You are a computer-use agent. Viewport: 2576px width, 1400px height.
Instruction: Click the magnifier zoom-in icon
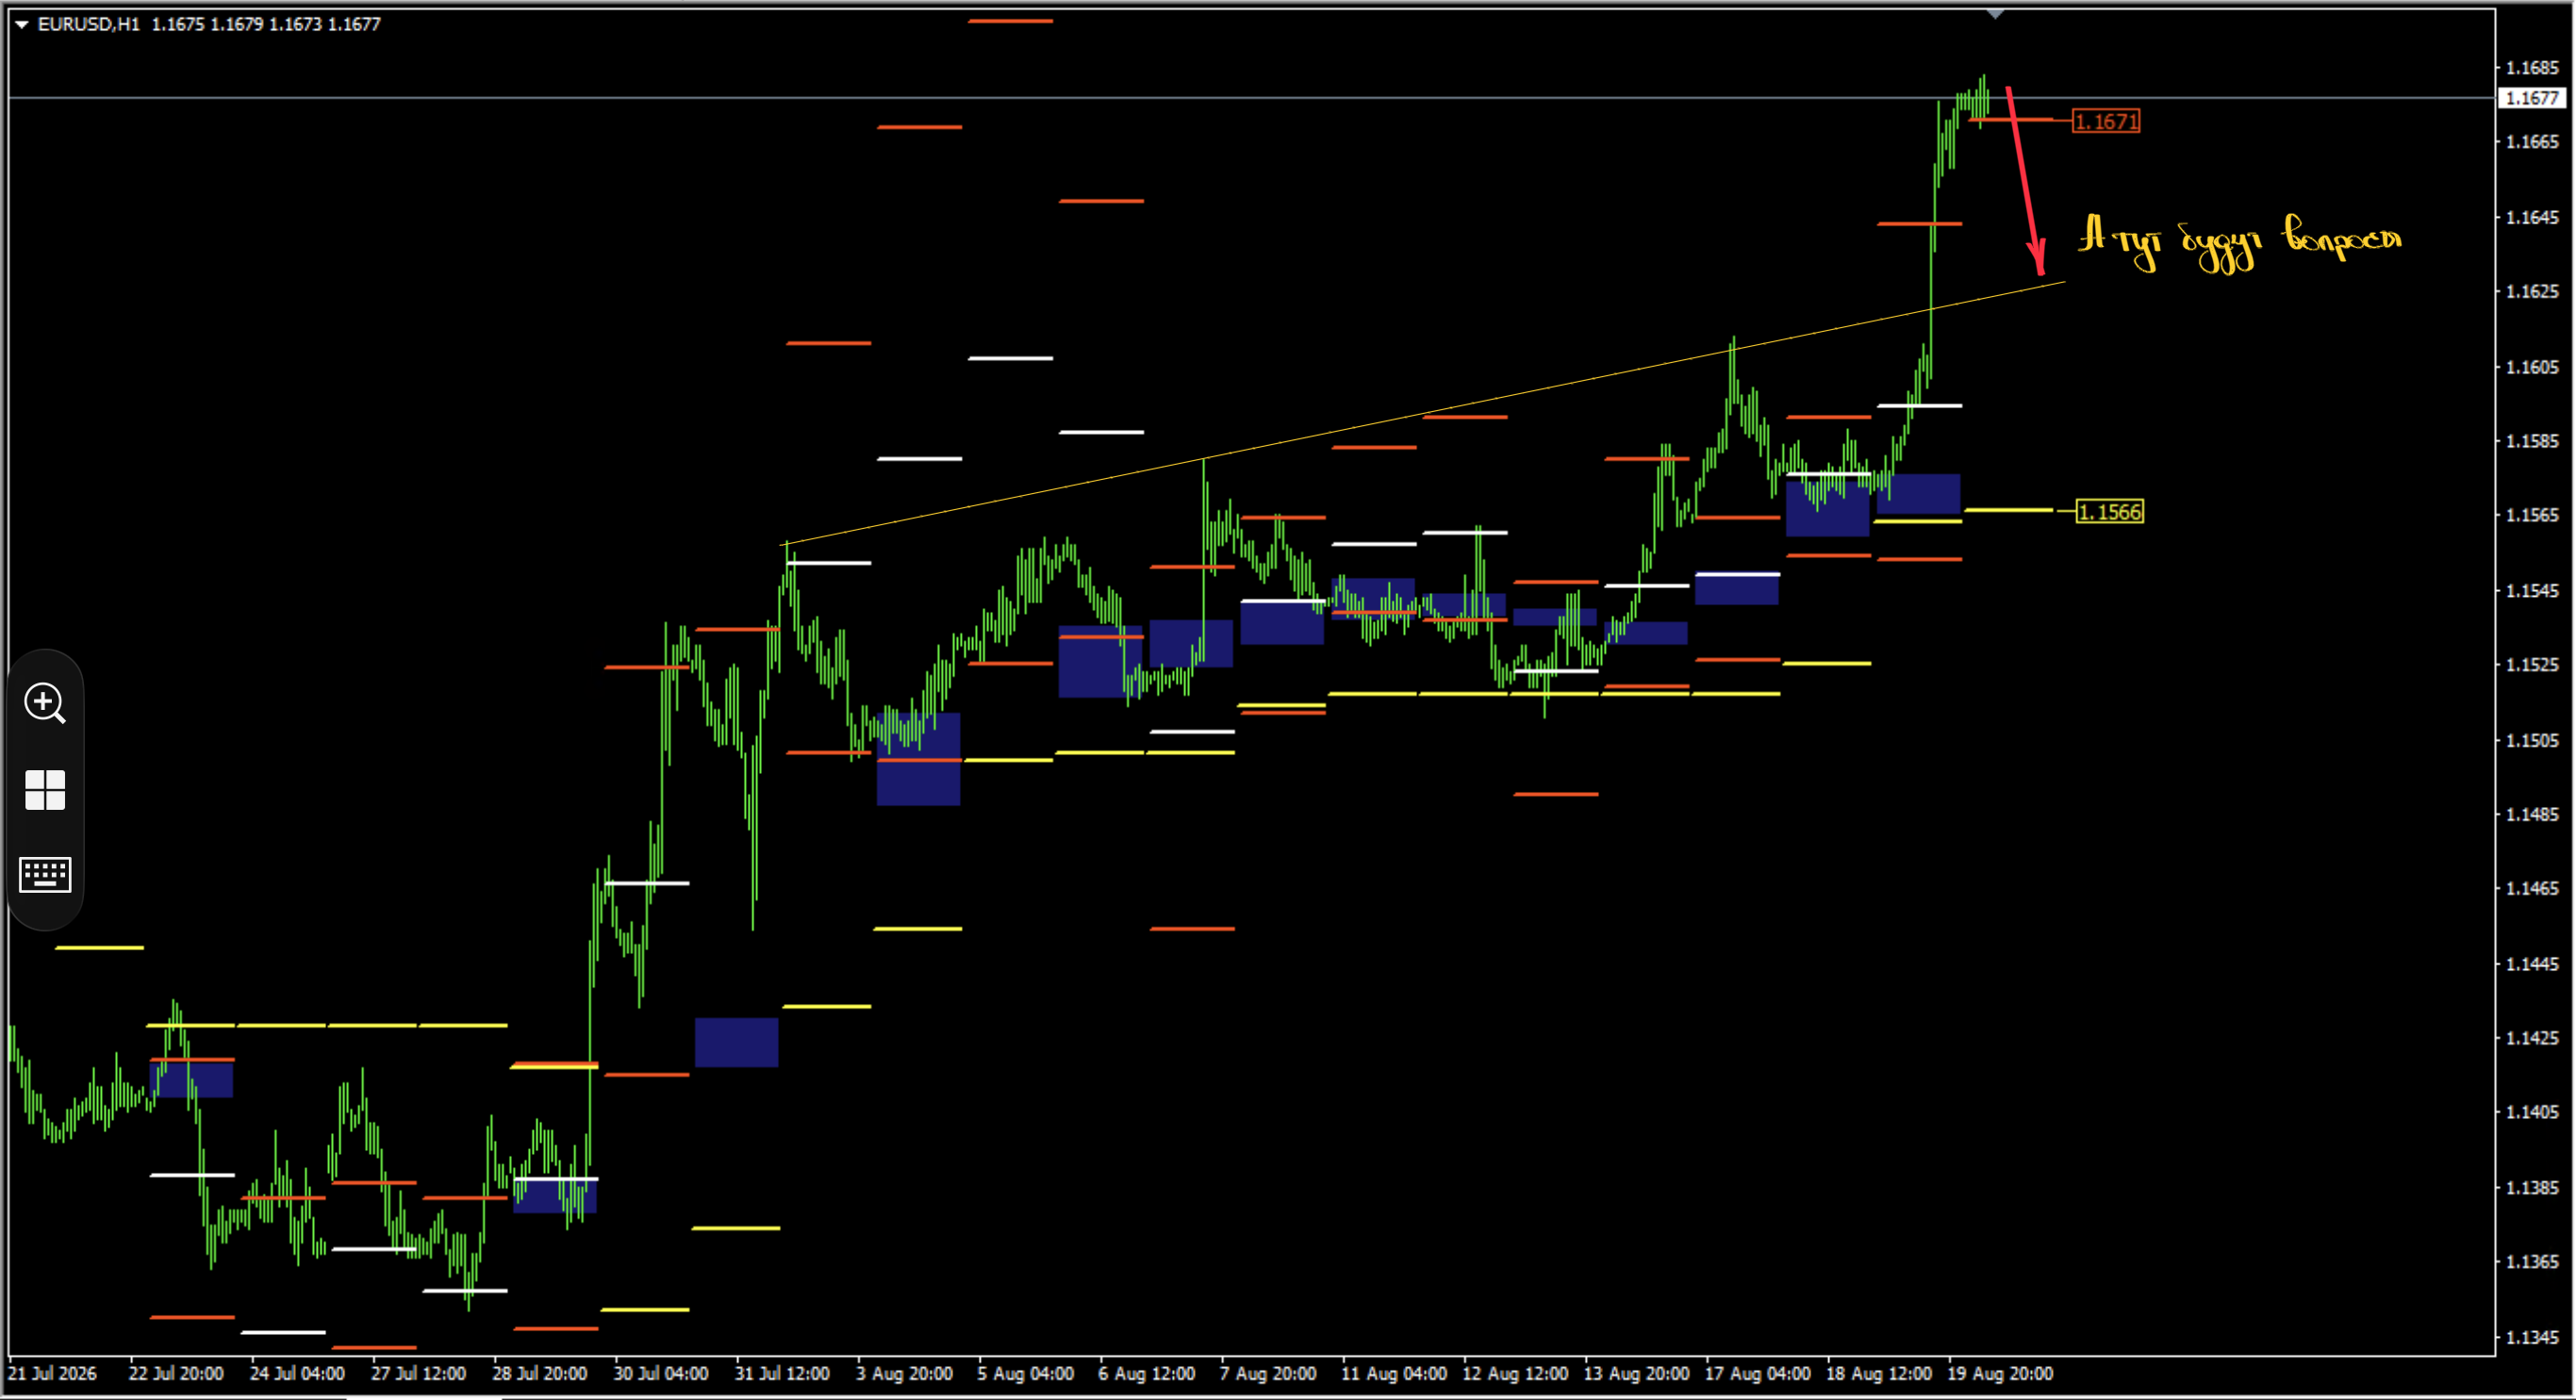[45, 703]
